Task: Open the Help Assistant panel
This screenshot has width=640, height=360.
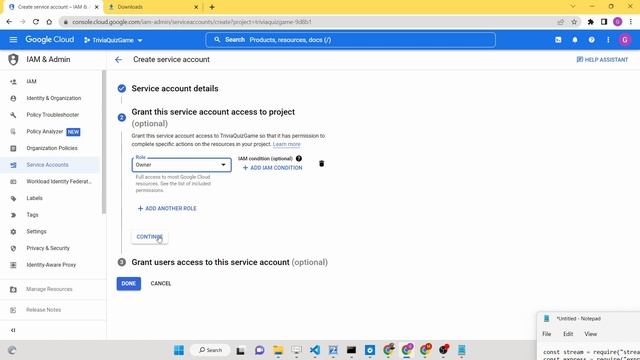Action: coord(602,60)
